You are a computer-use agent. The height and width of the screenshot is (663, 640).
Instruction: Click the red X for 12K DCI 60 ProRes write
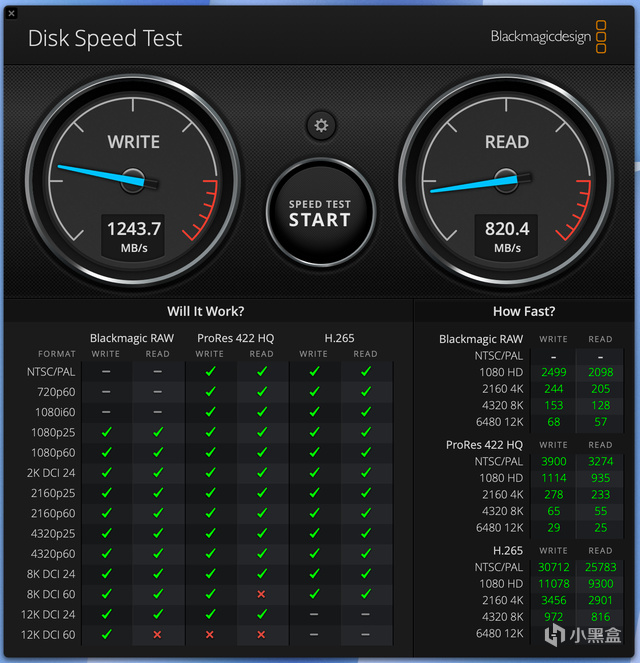pos(210,634)
